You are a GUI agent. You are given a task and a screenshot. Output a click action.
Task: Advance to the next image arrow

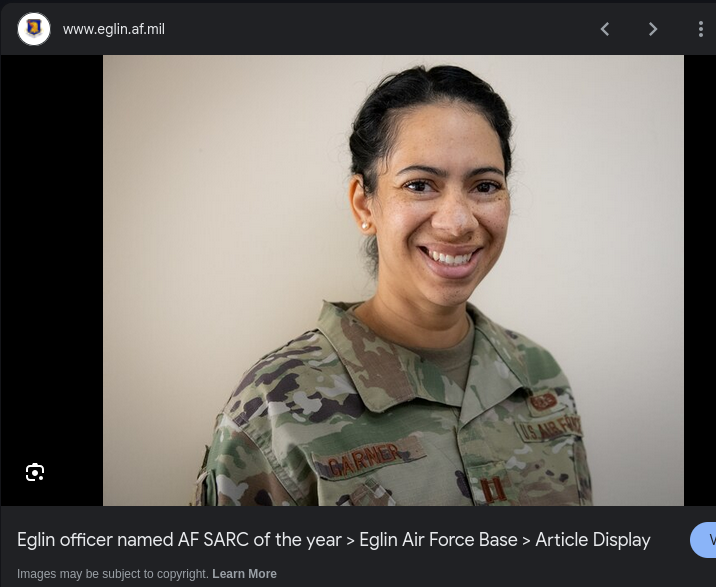(x=653, y=29)
